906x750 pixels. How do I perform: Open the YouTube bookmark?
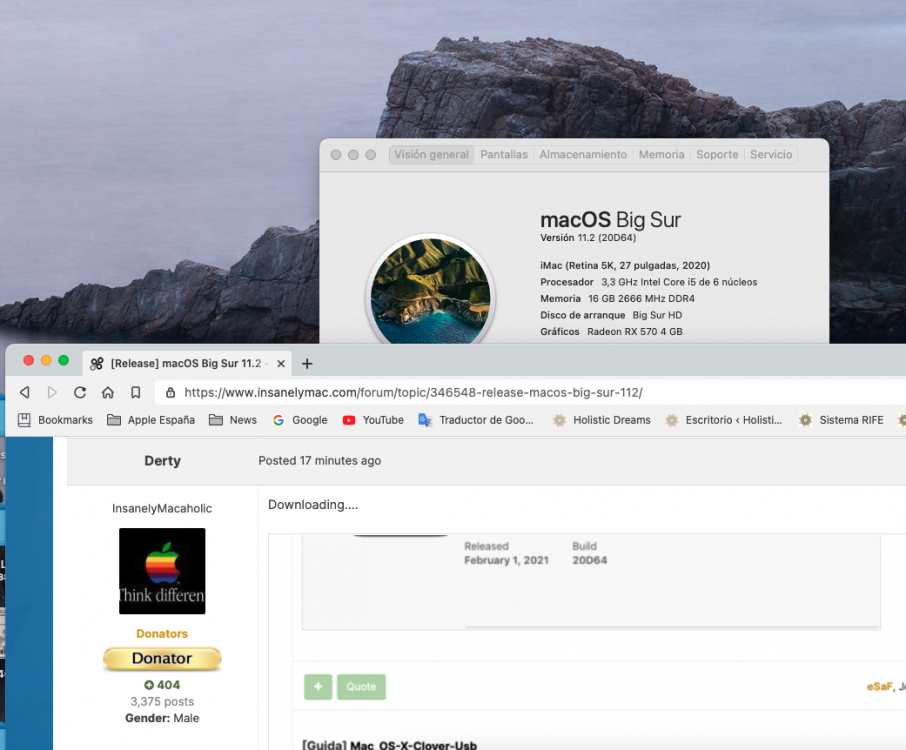coord(373,420)
